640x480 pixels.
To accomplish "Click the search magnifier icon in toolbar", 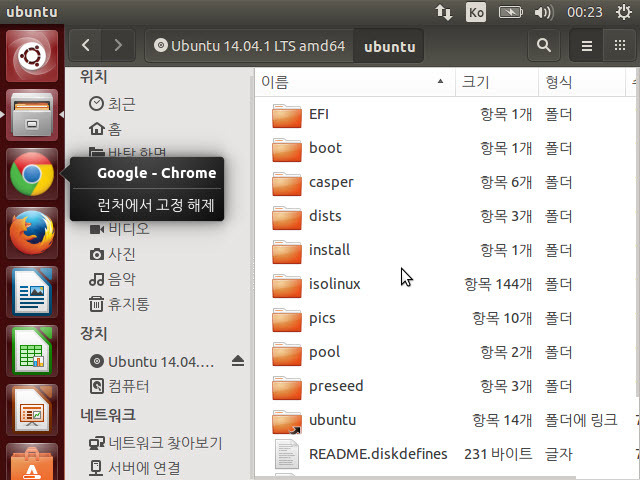I will pos(543,45).
